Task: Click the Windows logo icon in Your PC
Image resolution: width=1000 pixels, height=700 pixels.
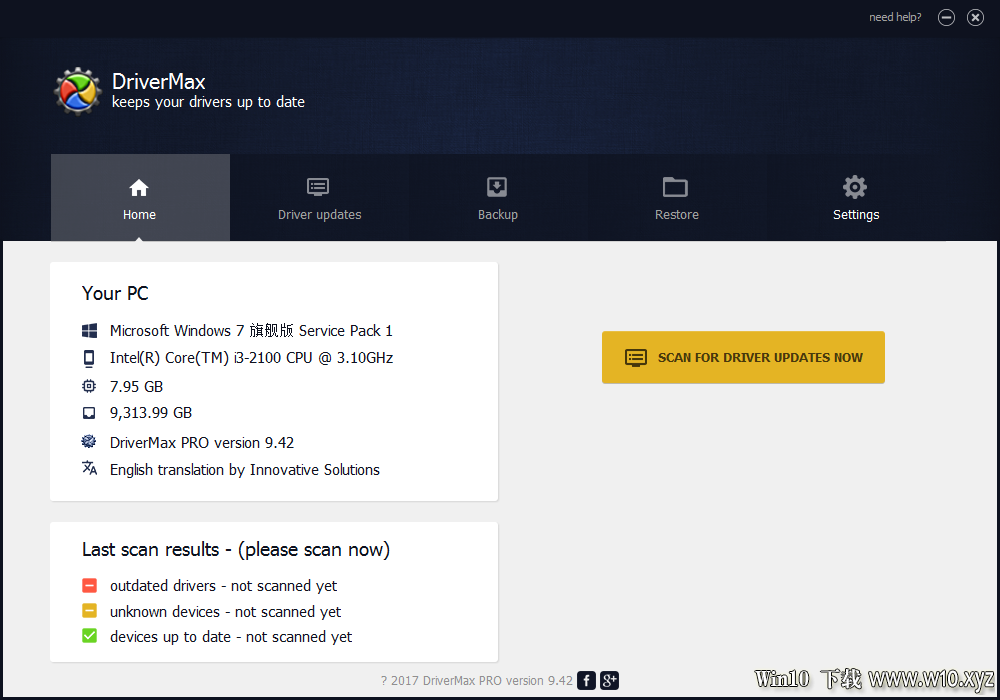Action: click(89, 330)
